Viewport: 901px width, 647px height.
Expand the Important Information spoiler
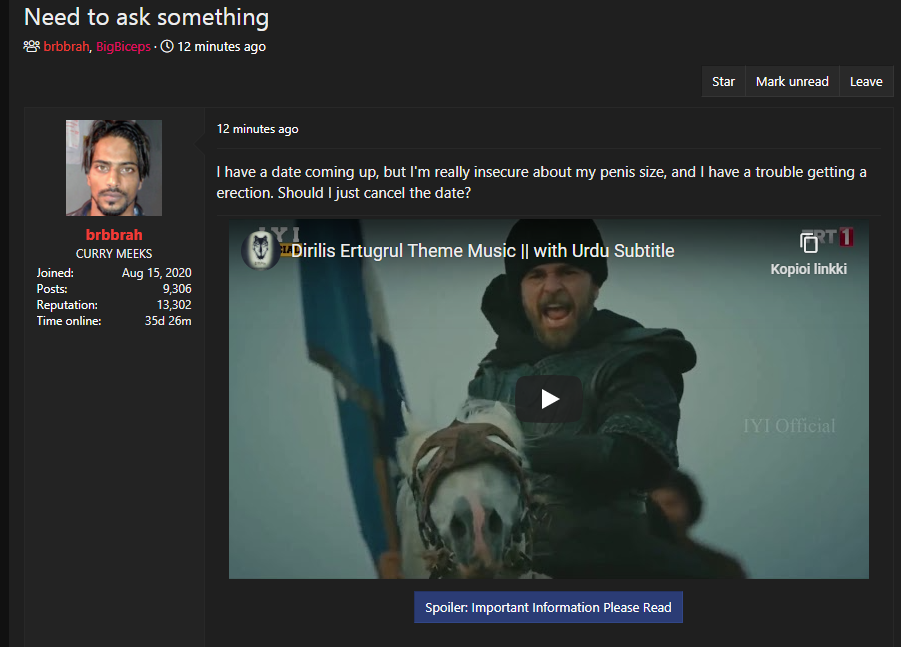click(548, 607)
